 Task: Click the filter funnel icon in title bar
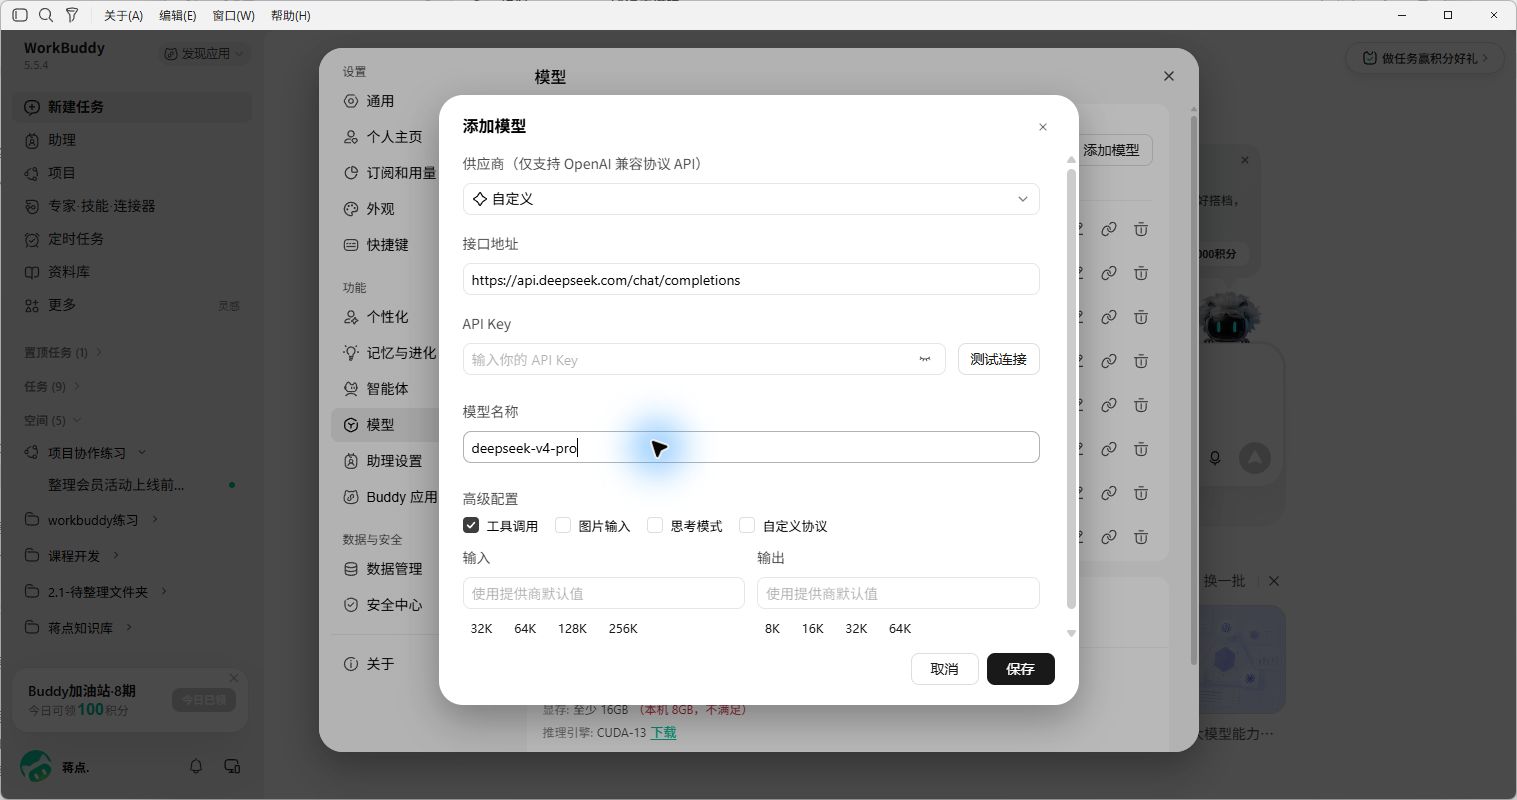click(72, 15)
